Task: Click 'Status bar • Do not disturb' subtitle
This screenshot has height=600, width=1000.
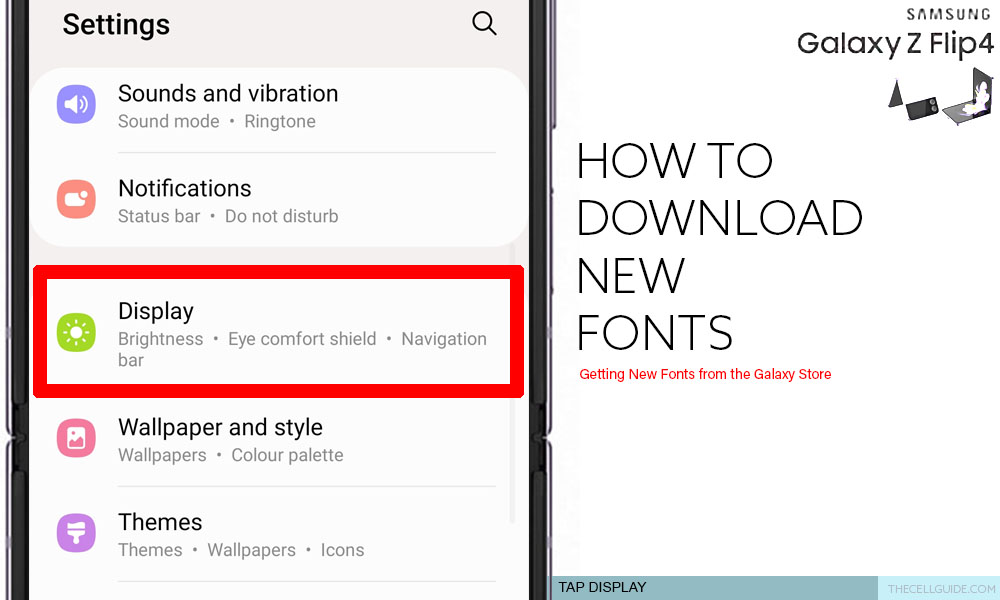Action: click(x=228, y=216)
